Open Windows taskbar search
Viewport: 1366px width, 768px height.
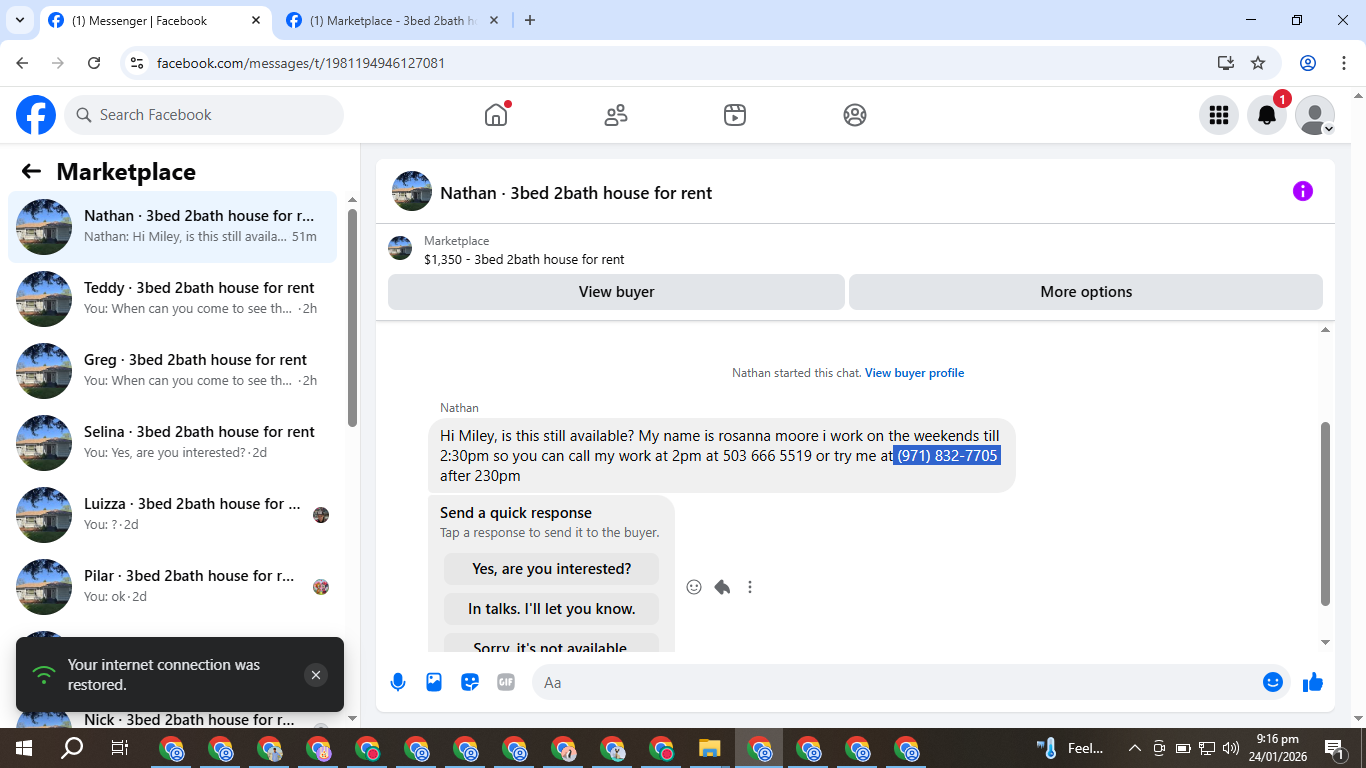72,748
